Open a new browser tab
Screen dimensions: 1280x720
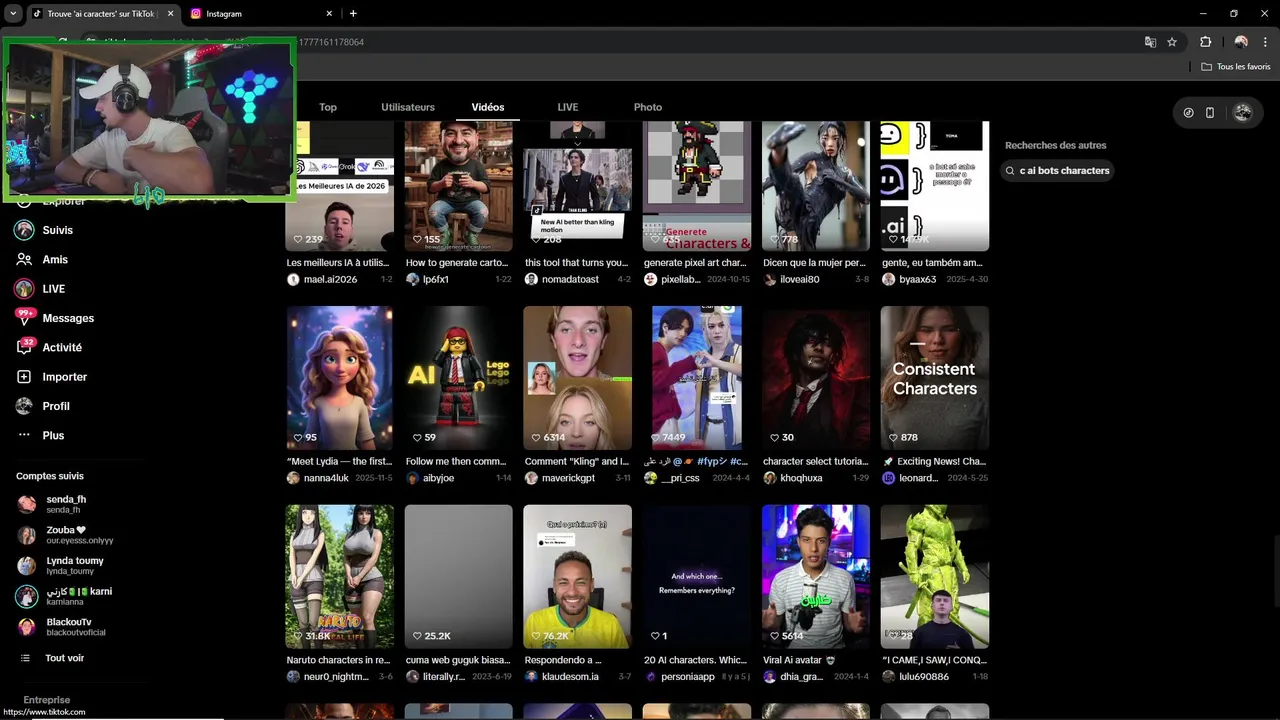[x=353, y=14]
